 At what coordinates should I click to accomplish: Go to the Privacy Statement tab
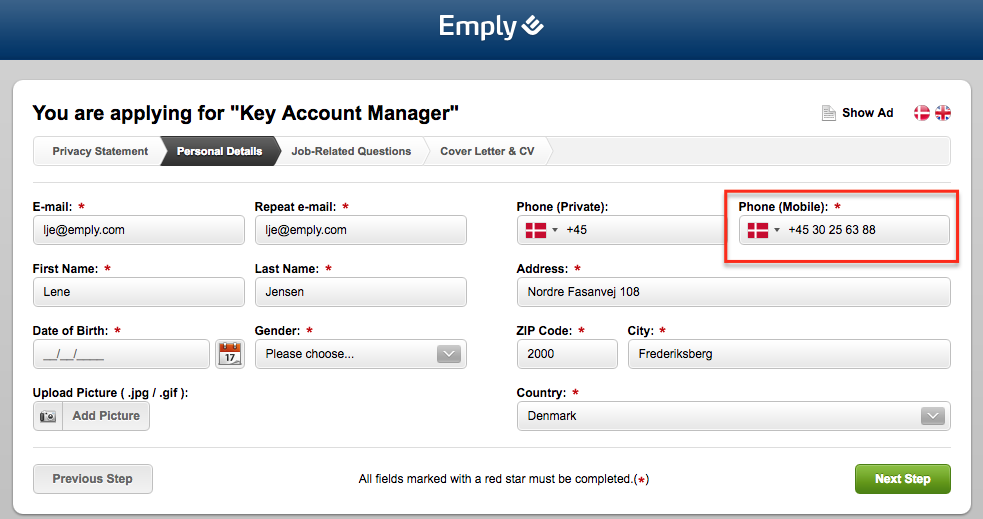point(100,151)
